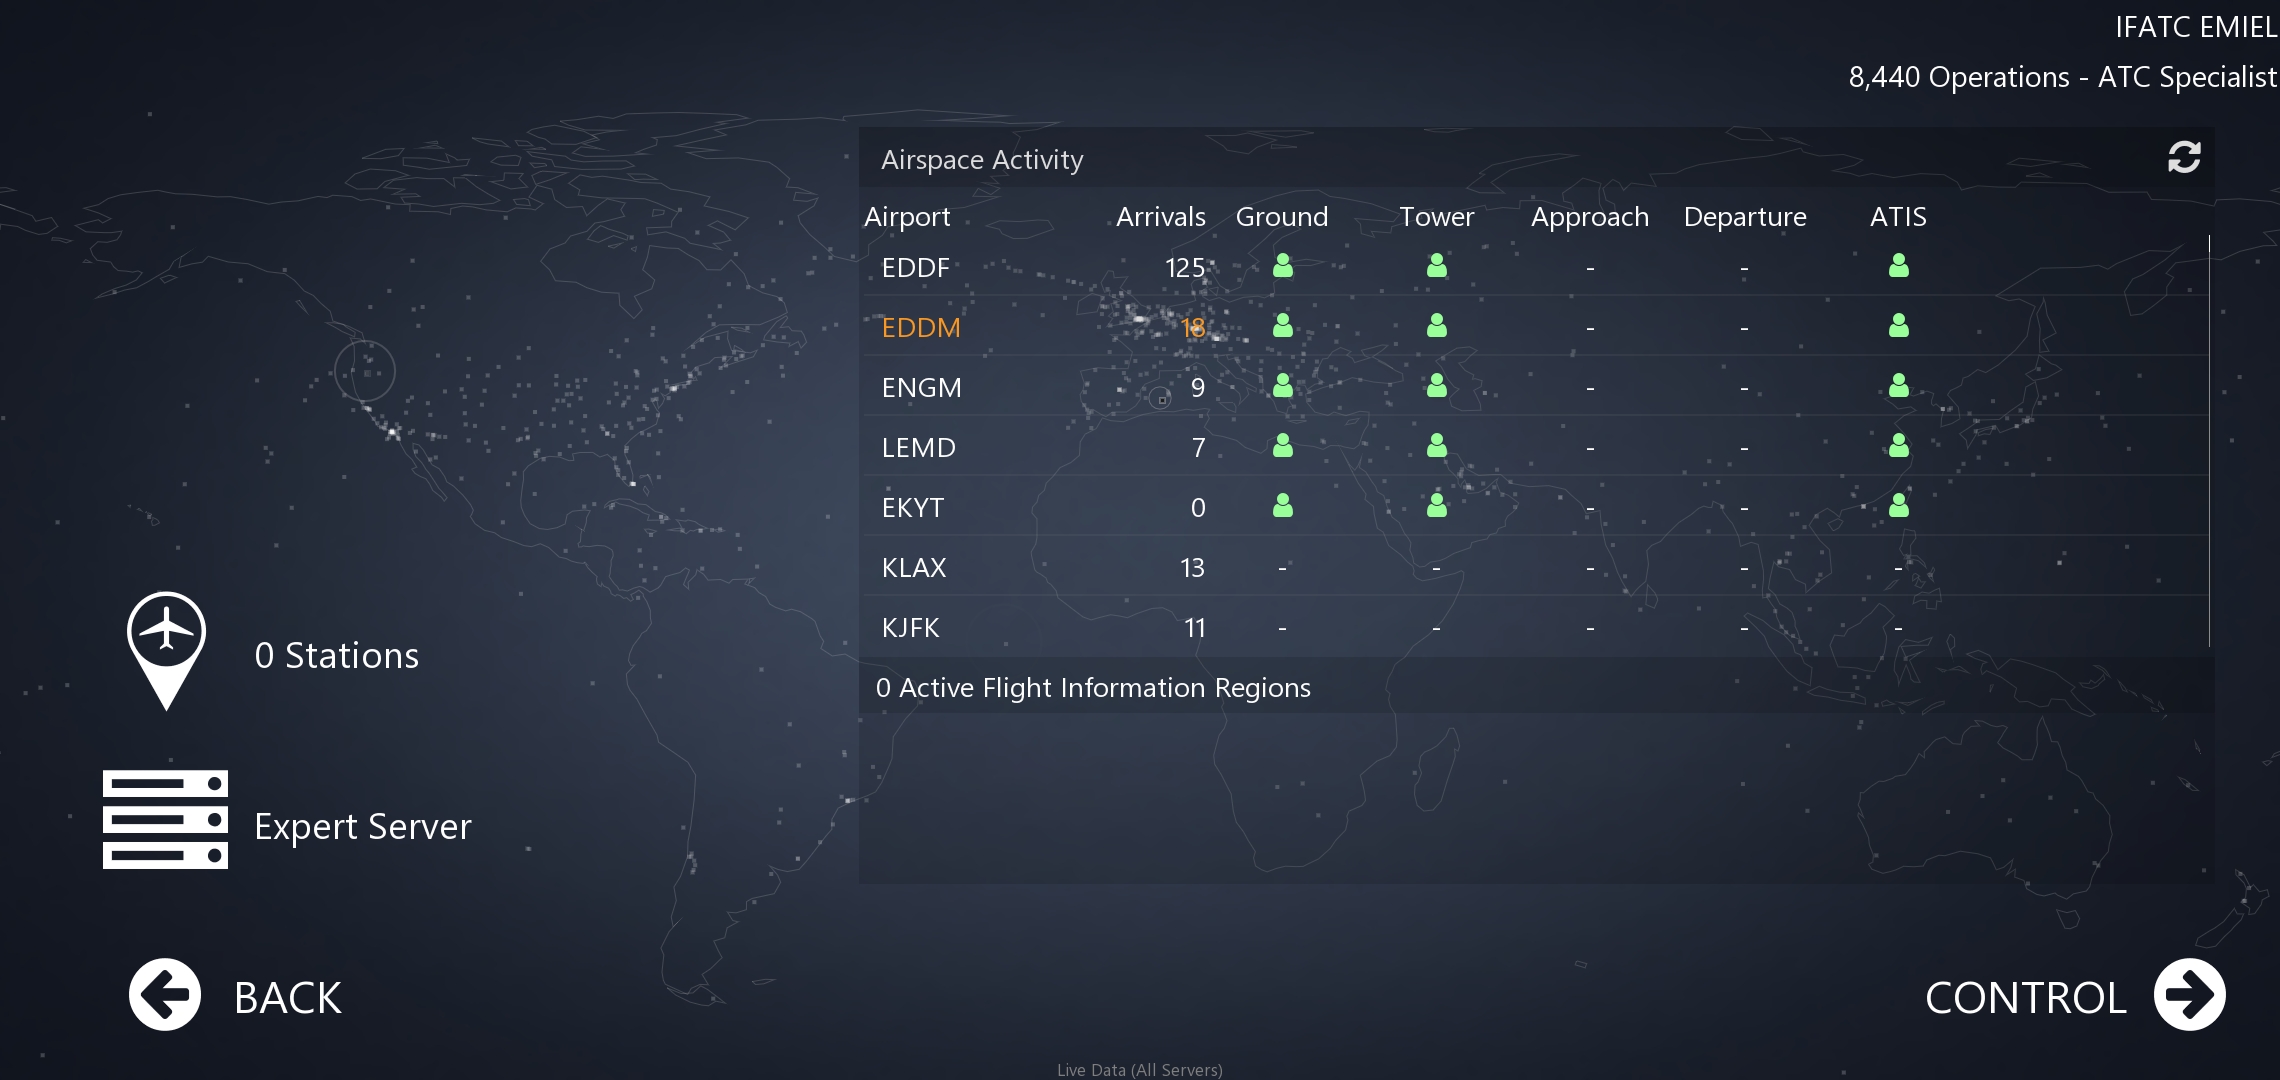The image size is (2280, 1080).
Task: Click the airport list scrollbar
Action: (x=2208, y=440)
